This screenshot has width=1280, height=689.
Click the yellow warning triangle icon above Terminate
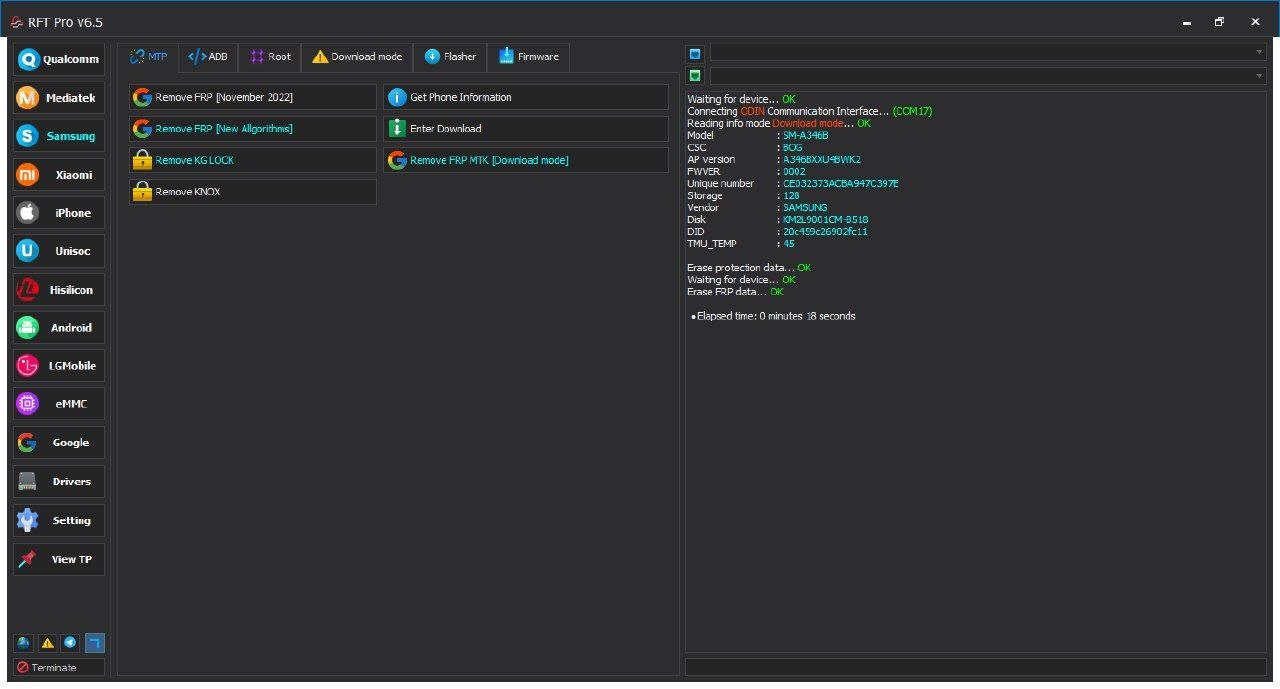(x=47, y=643)
